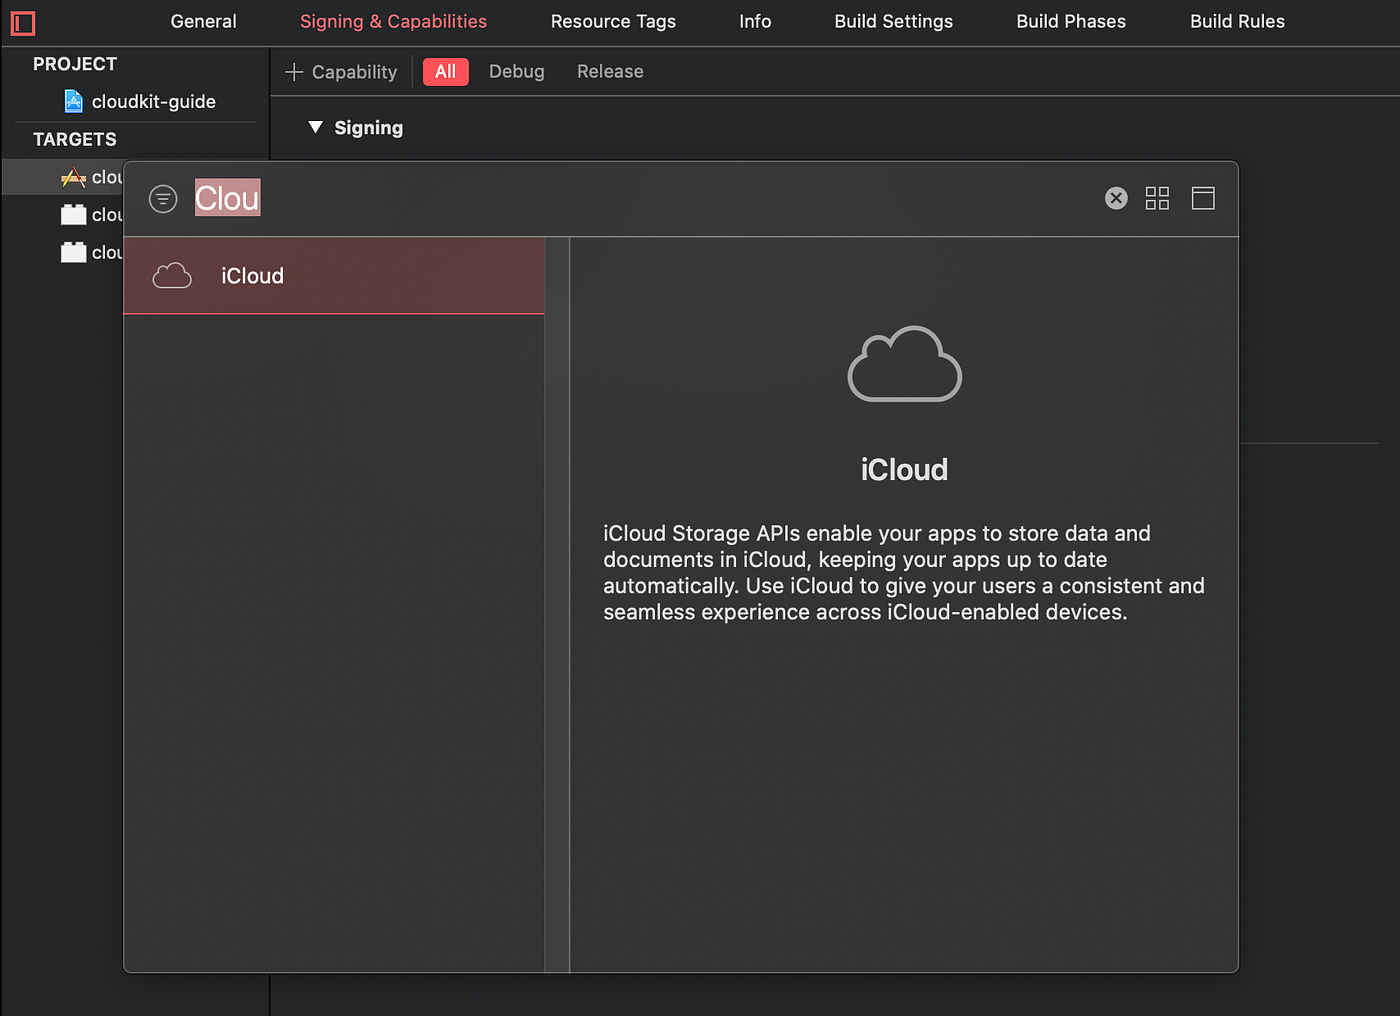Open the Resource Tags tab
This screenshot has width=1400, height=1016.
click(x=613, y=21)
